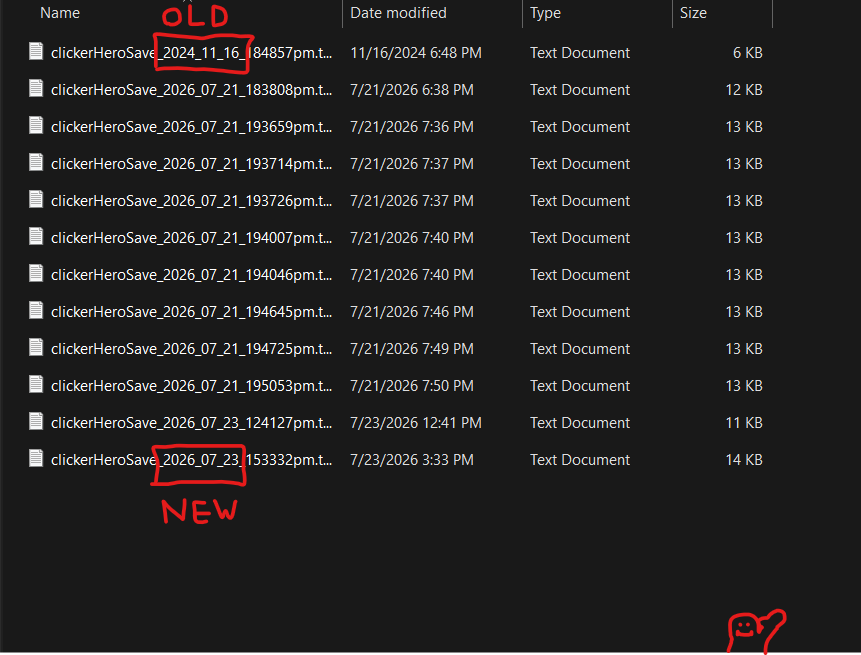The image size is (861, 655).
Task: Click the date 7/21/2026 6:38 PM
Action: coord(412,90)
